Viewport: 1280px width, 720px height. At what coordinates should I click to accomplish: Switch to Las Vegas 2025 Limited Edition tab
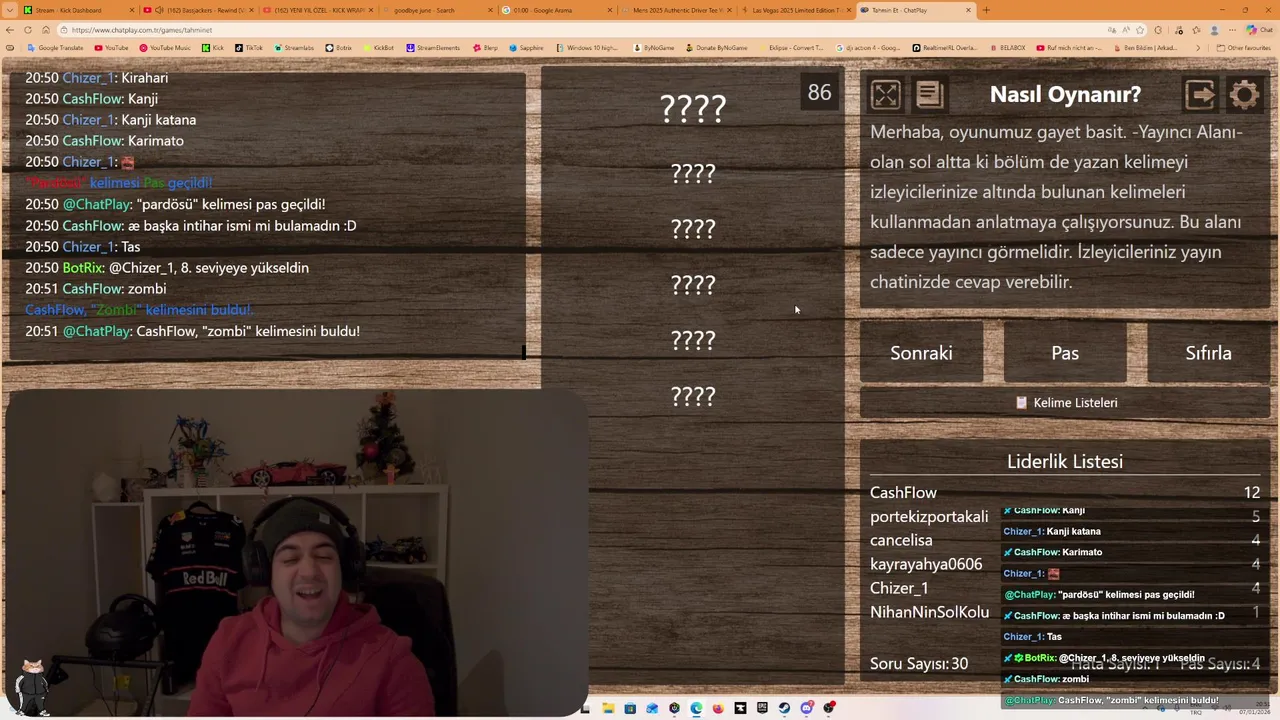click(x=797, y=10)
